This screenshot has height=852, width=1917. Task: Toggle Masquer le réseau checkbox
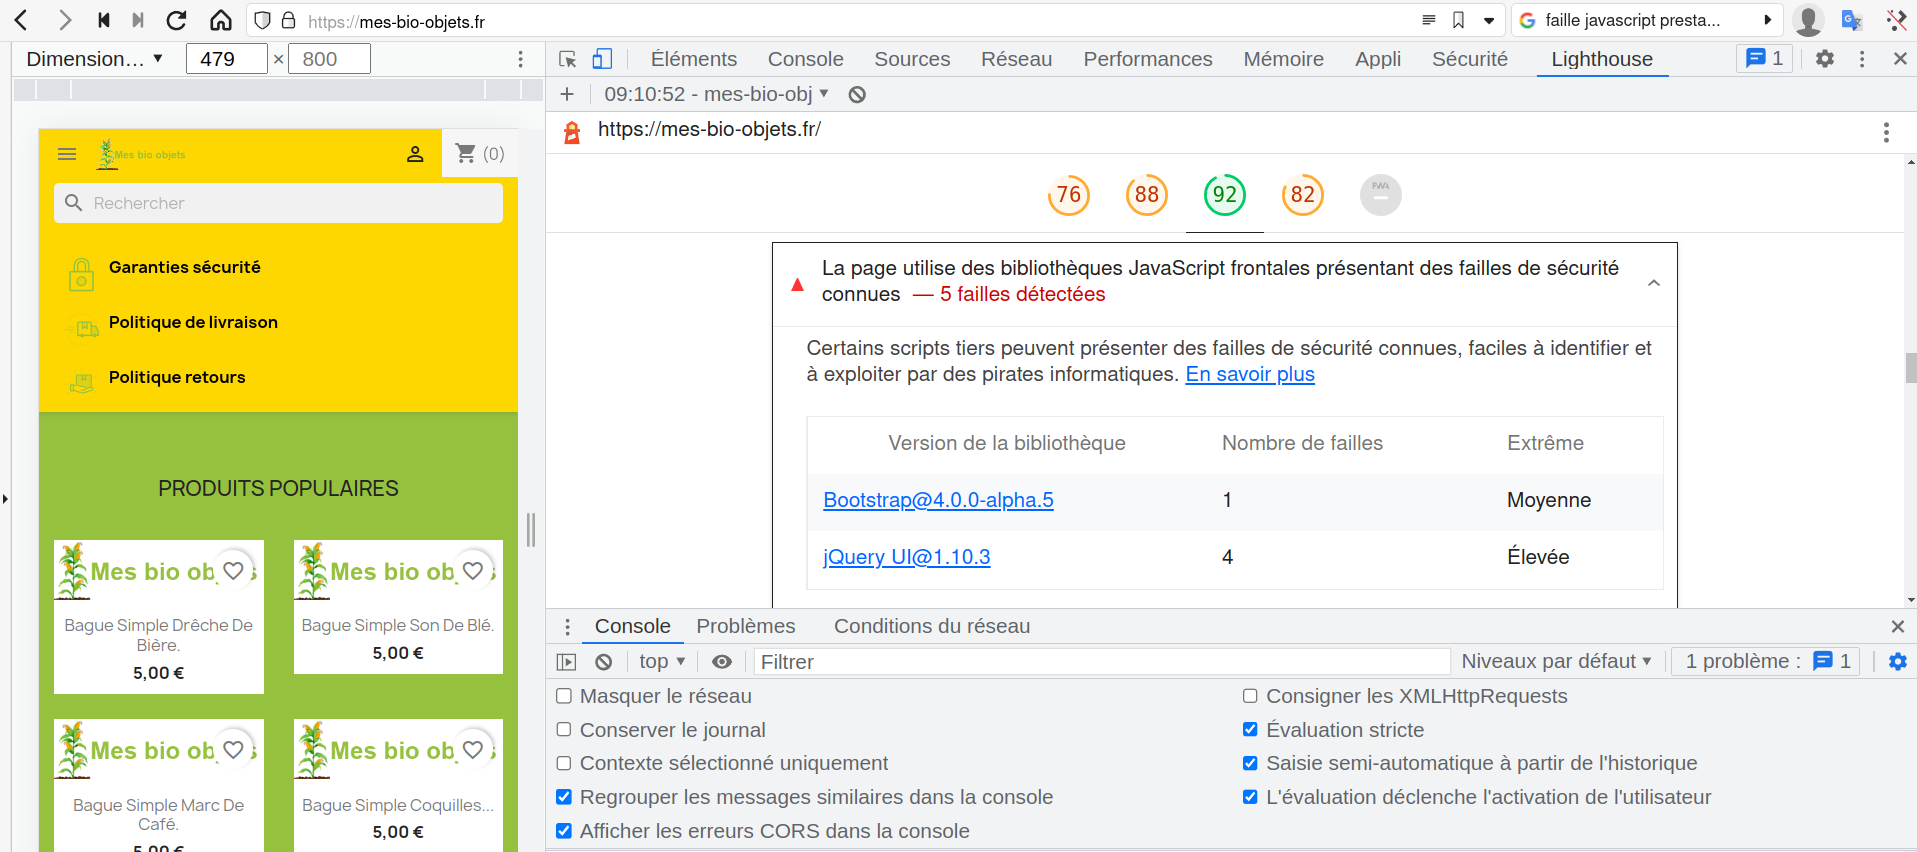coord(564,696)
